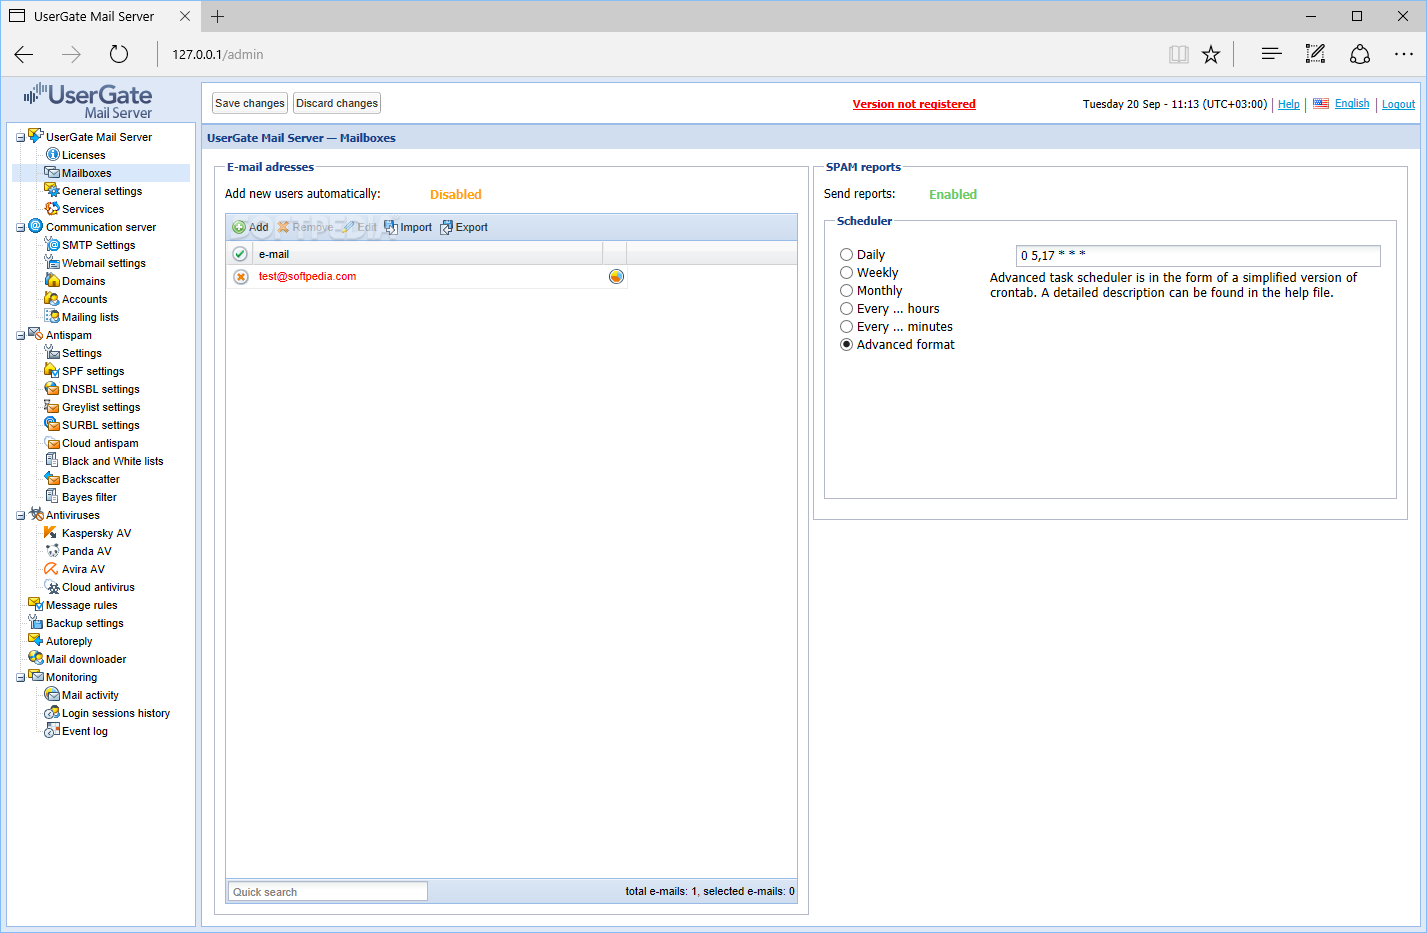Image resolution: width=1427 pixels, height=933 pixels.
Task: Click the Greylist settings icon
Action: (x=52, y=406)
